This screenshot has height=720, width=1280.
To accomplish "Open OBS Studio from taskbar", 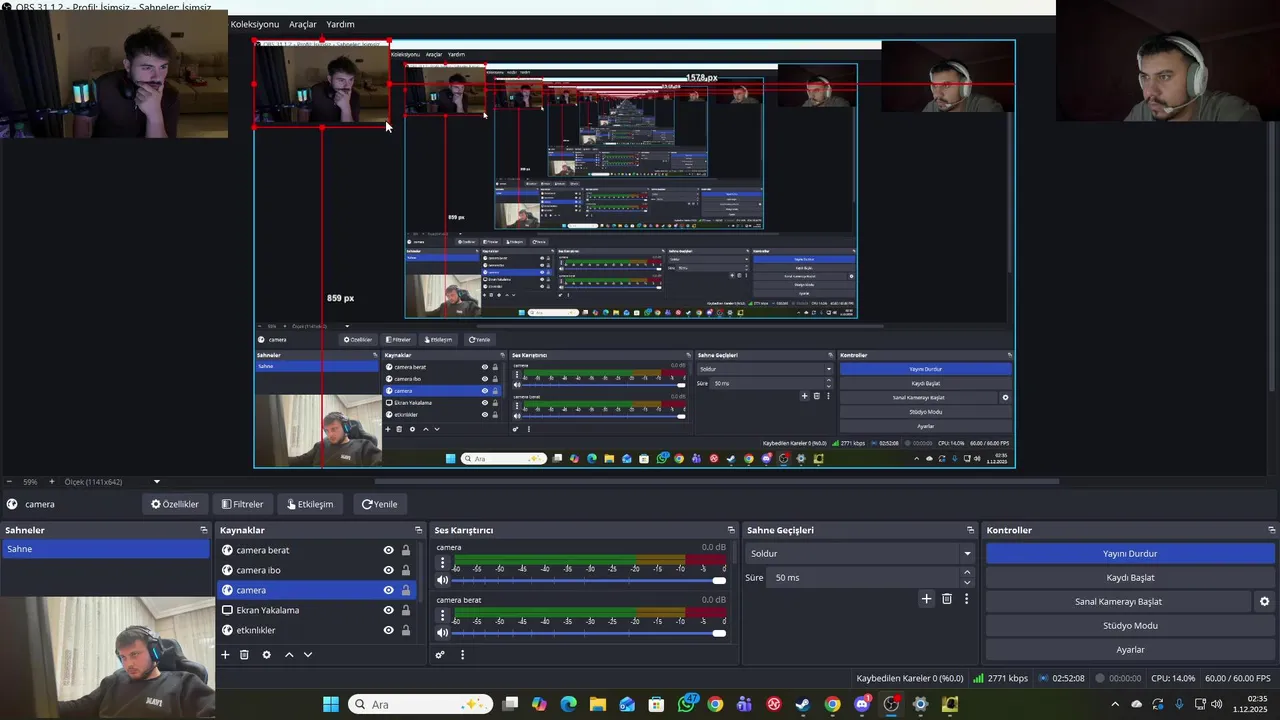I will pyautogui.click(x=891, y=704).
